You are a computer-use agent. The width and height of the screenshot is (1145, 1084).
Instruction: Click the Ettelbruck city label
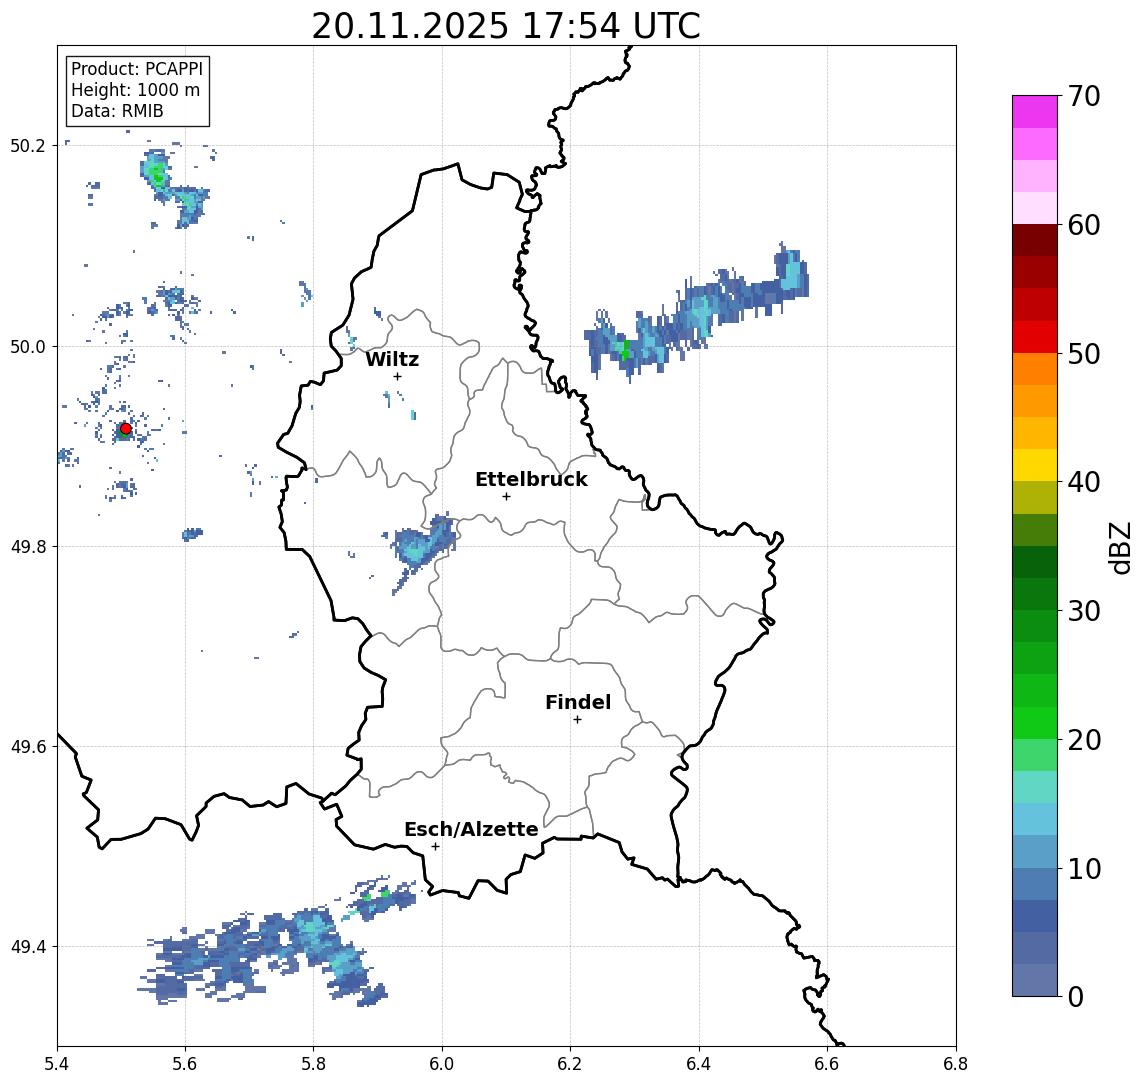pyautogui.click(x=531, y=479)
